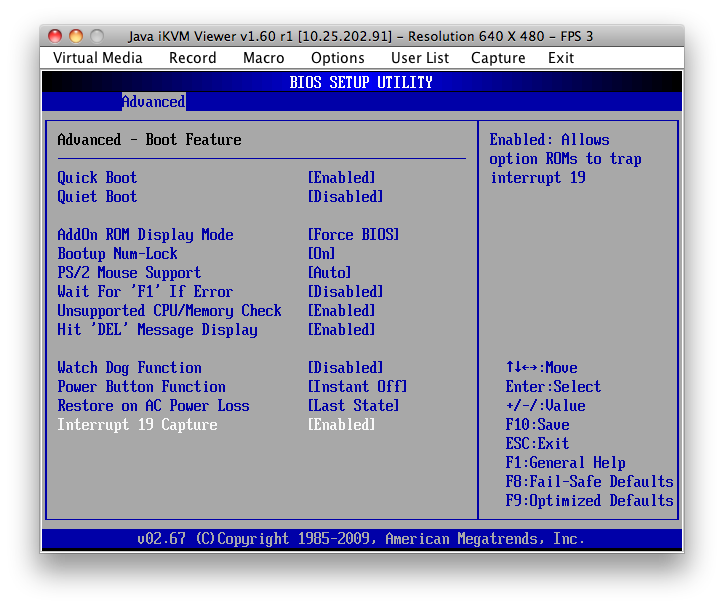
Task: Change the Restore on AC Power Loss value
Action: pyautogui.click(x=353, y=406)
